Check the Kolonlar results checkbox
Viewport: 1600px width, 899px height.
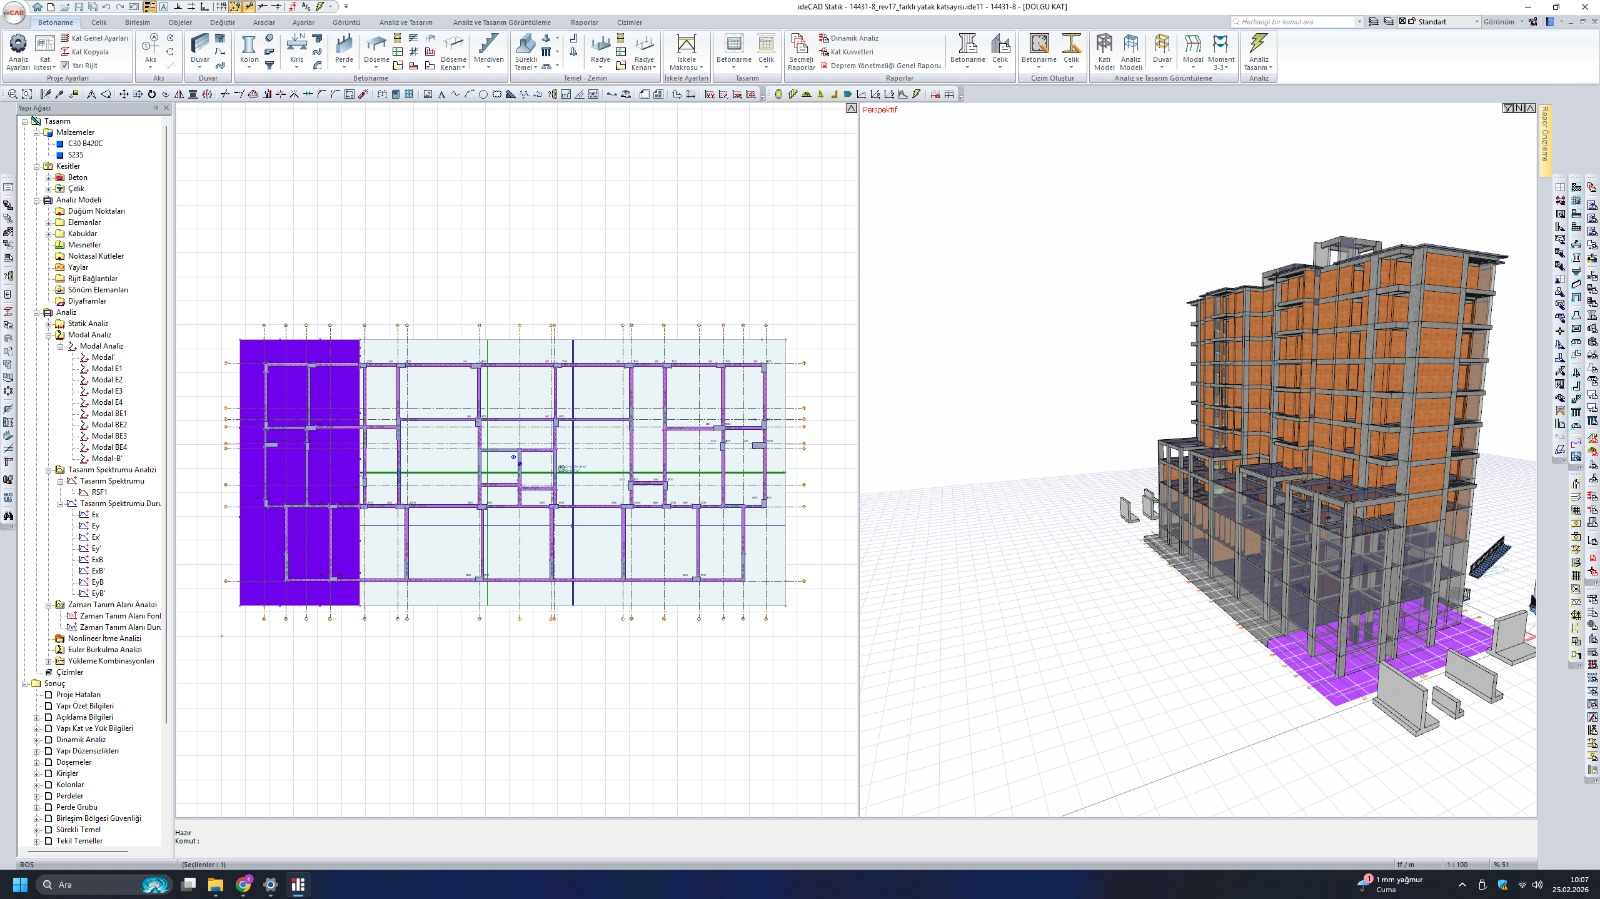(x=48, y=785)
